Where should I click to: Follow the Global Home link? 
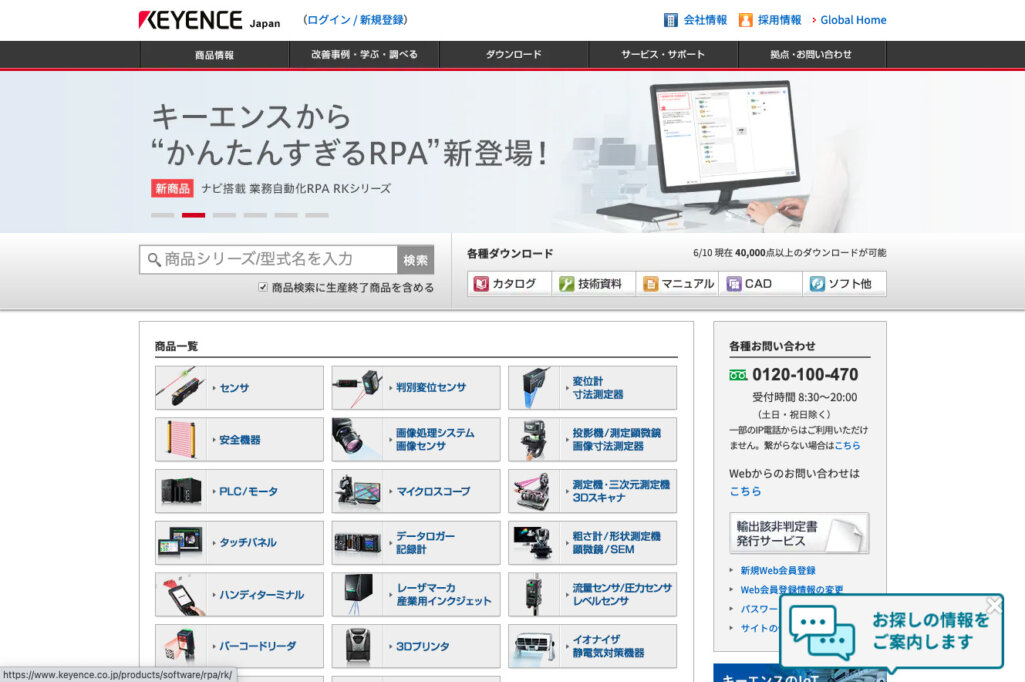(x=853, y=20)
